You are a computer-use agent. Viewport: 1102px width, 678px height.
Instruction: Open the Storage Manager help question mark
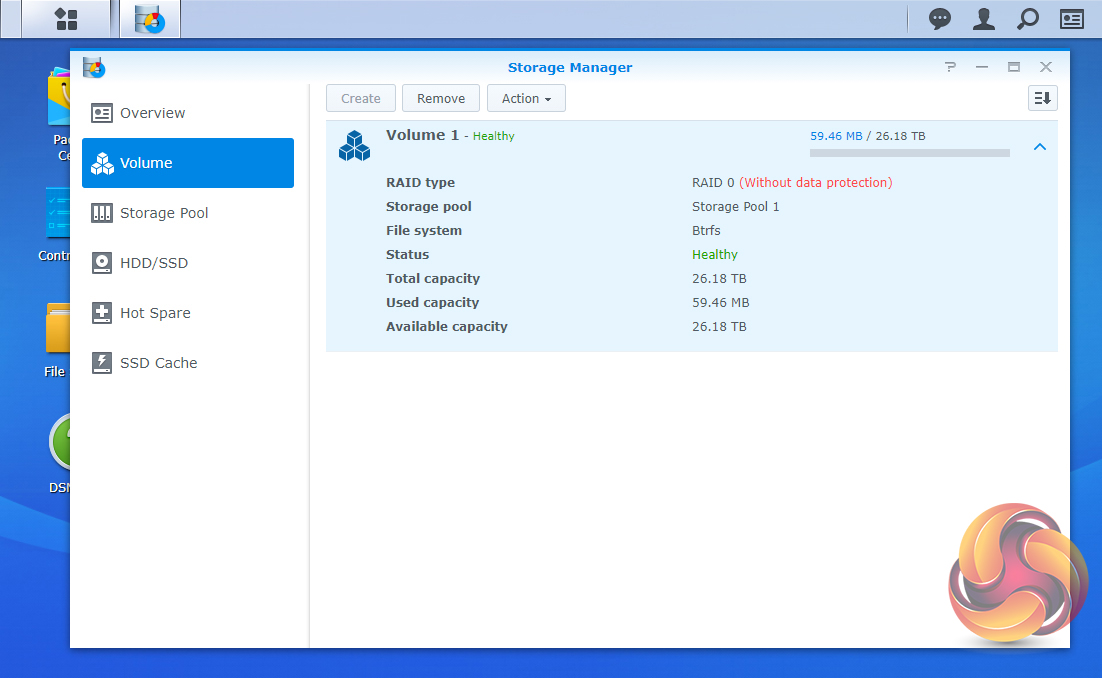pos(950,67)
